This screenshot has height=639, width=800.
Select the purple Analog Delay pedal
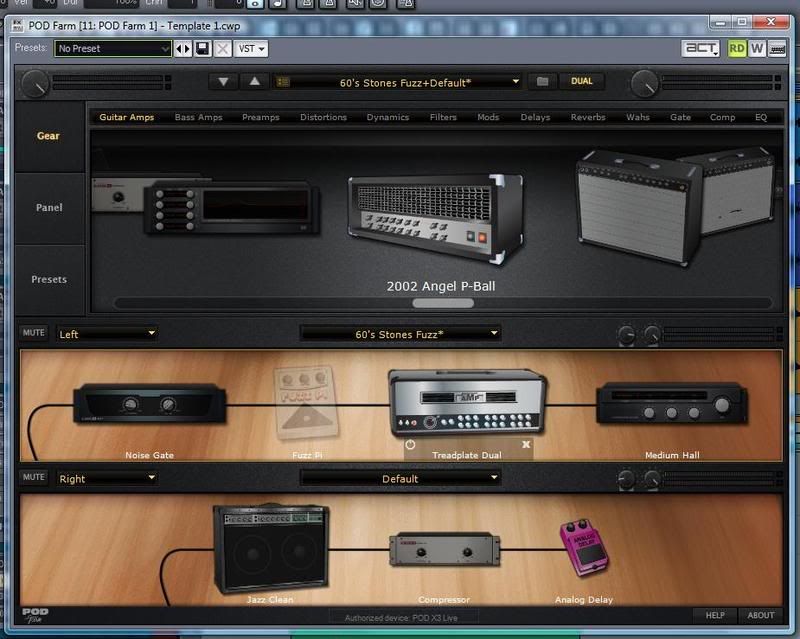tap(584, 548)
